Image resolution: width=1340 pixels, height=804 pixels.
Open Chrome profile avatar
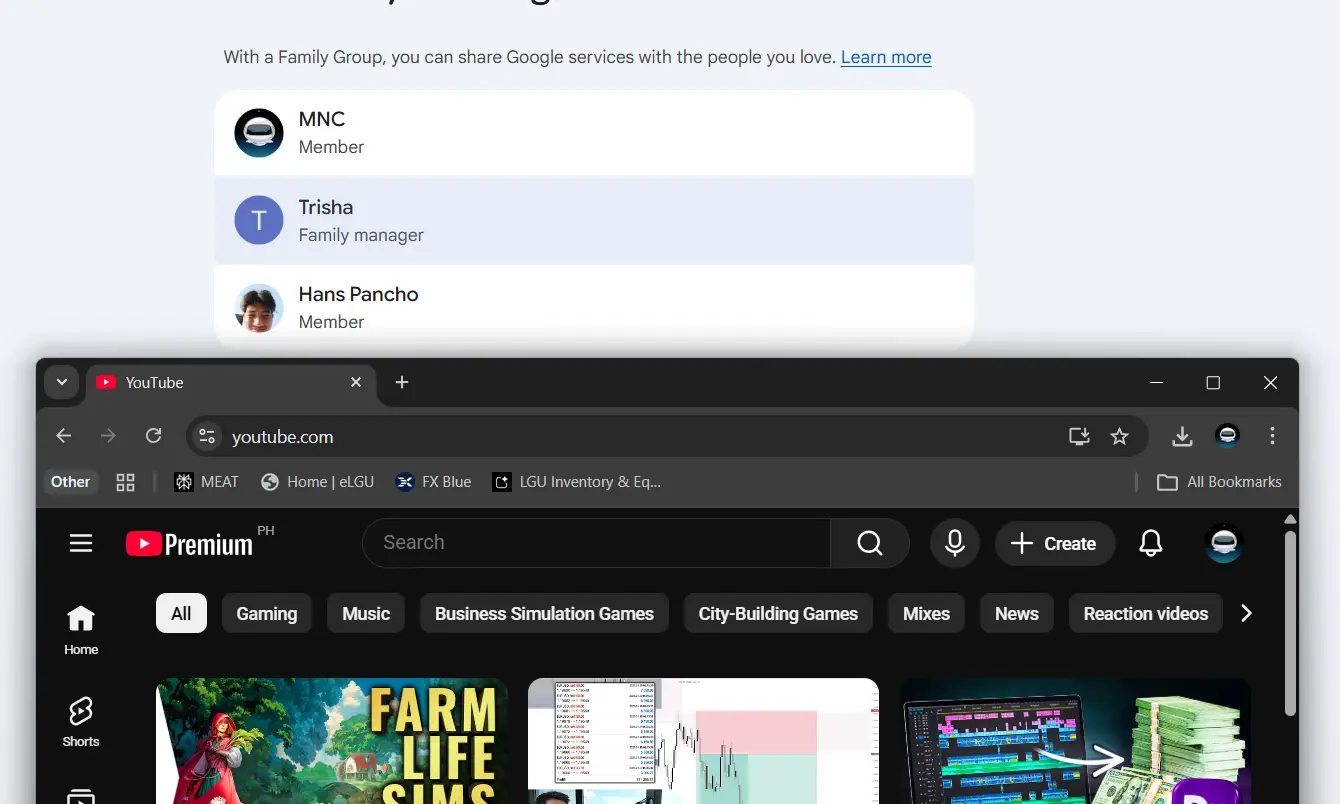click(1227, 436)
